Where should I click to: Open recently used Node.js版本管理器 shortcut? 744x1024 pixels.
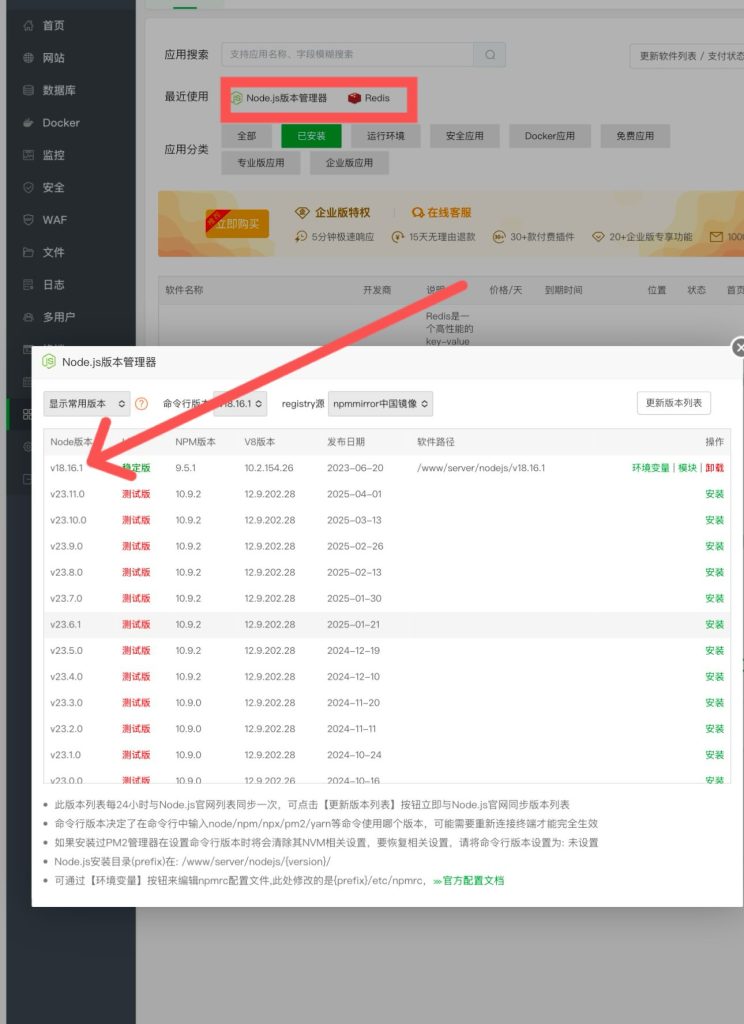(x=280, y=98)
